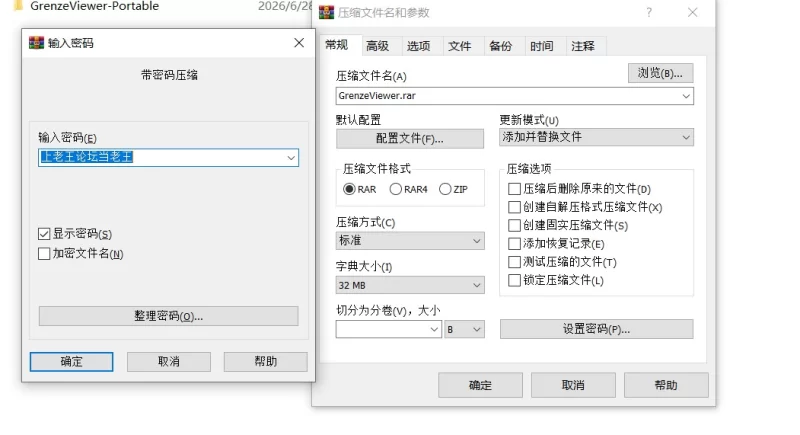Image resolution: width=800 pixels, height=435 pixels.
Task: Click 确定 in archive parameters window
Action: 480,385
